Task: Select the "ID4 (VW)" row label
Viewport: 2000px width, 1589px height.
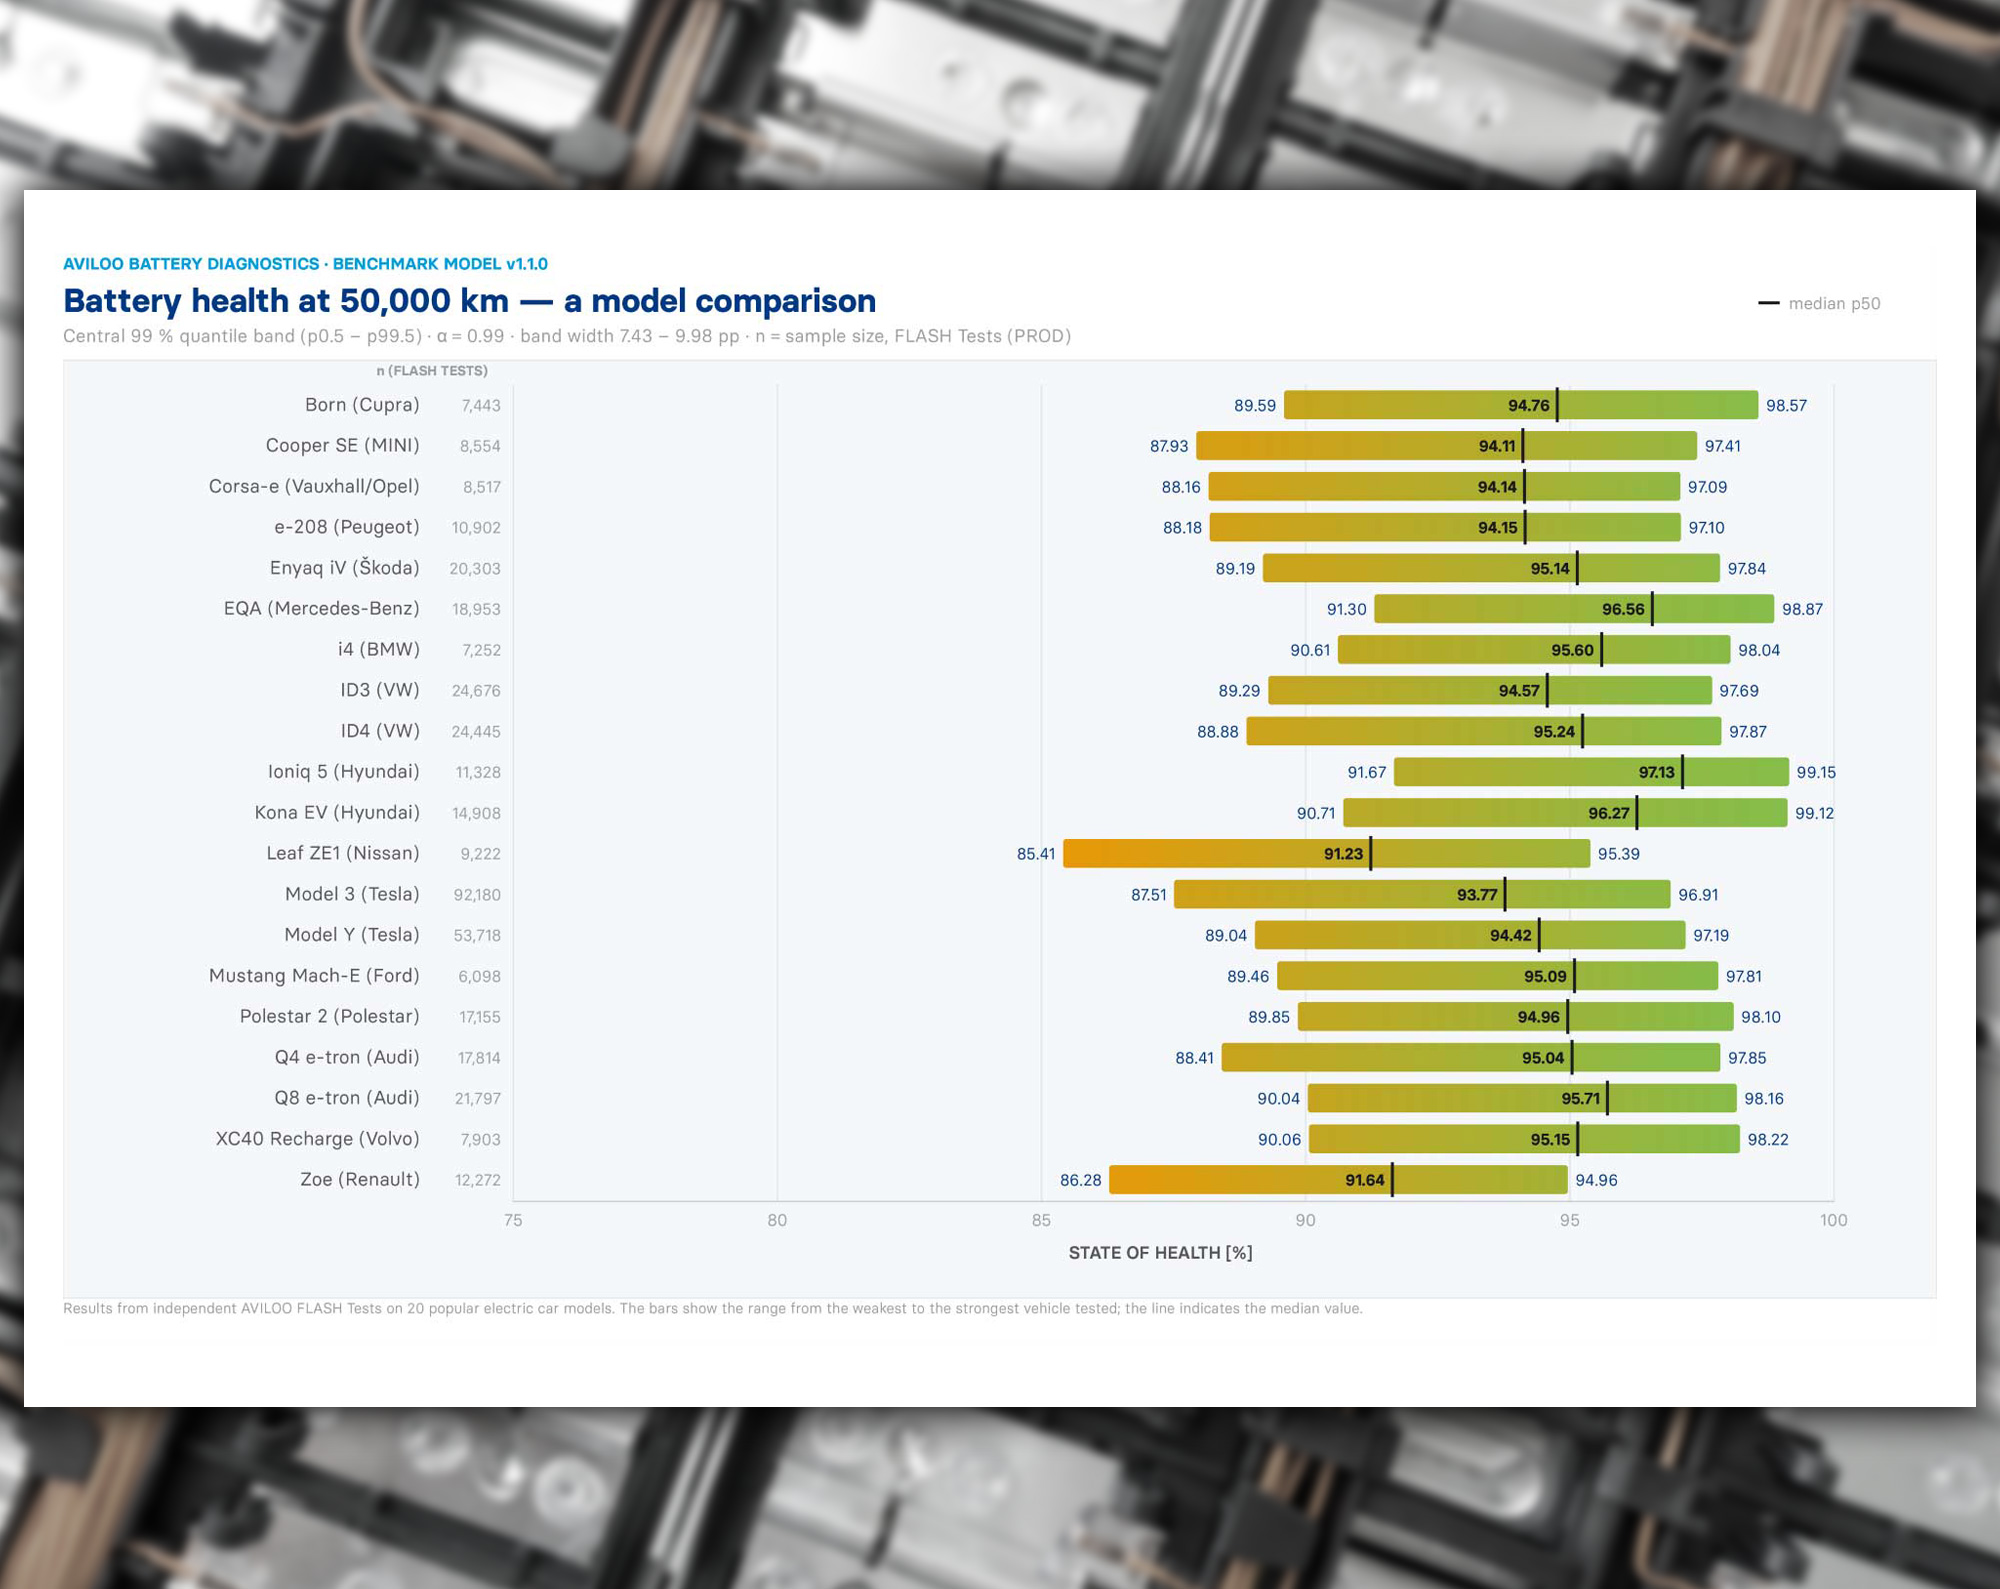Action: coord(380,731)
